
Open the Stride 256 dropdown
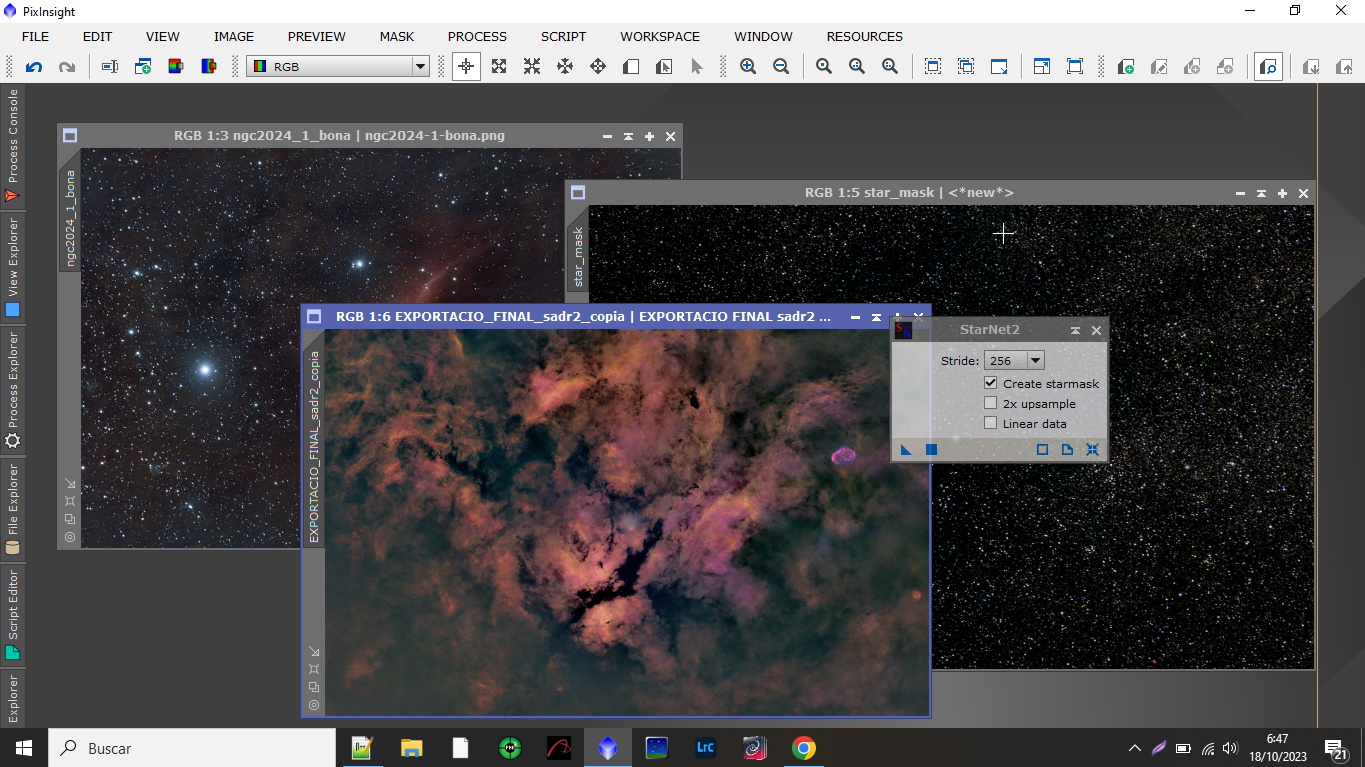coord(1014,361)
